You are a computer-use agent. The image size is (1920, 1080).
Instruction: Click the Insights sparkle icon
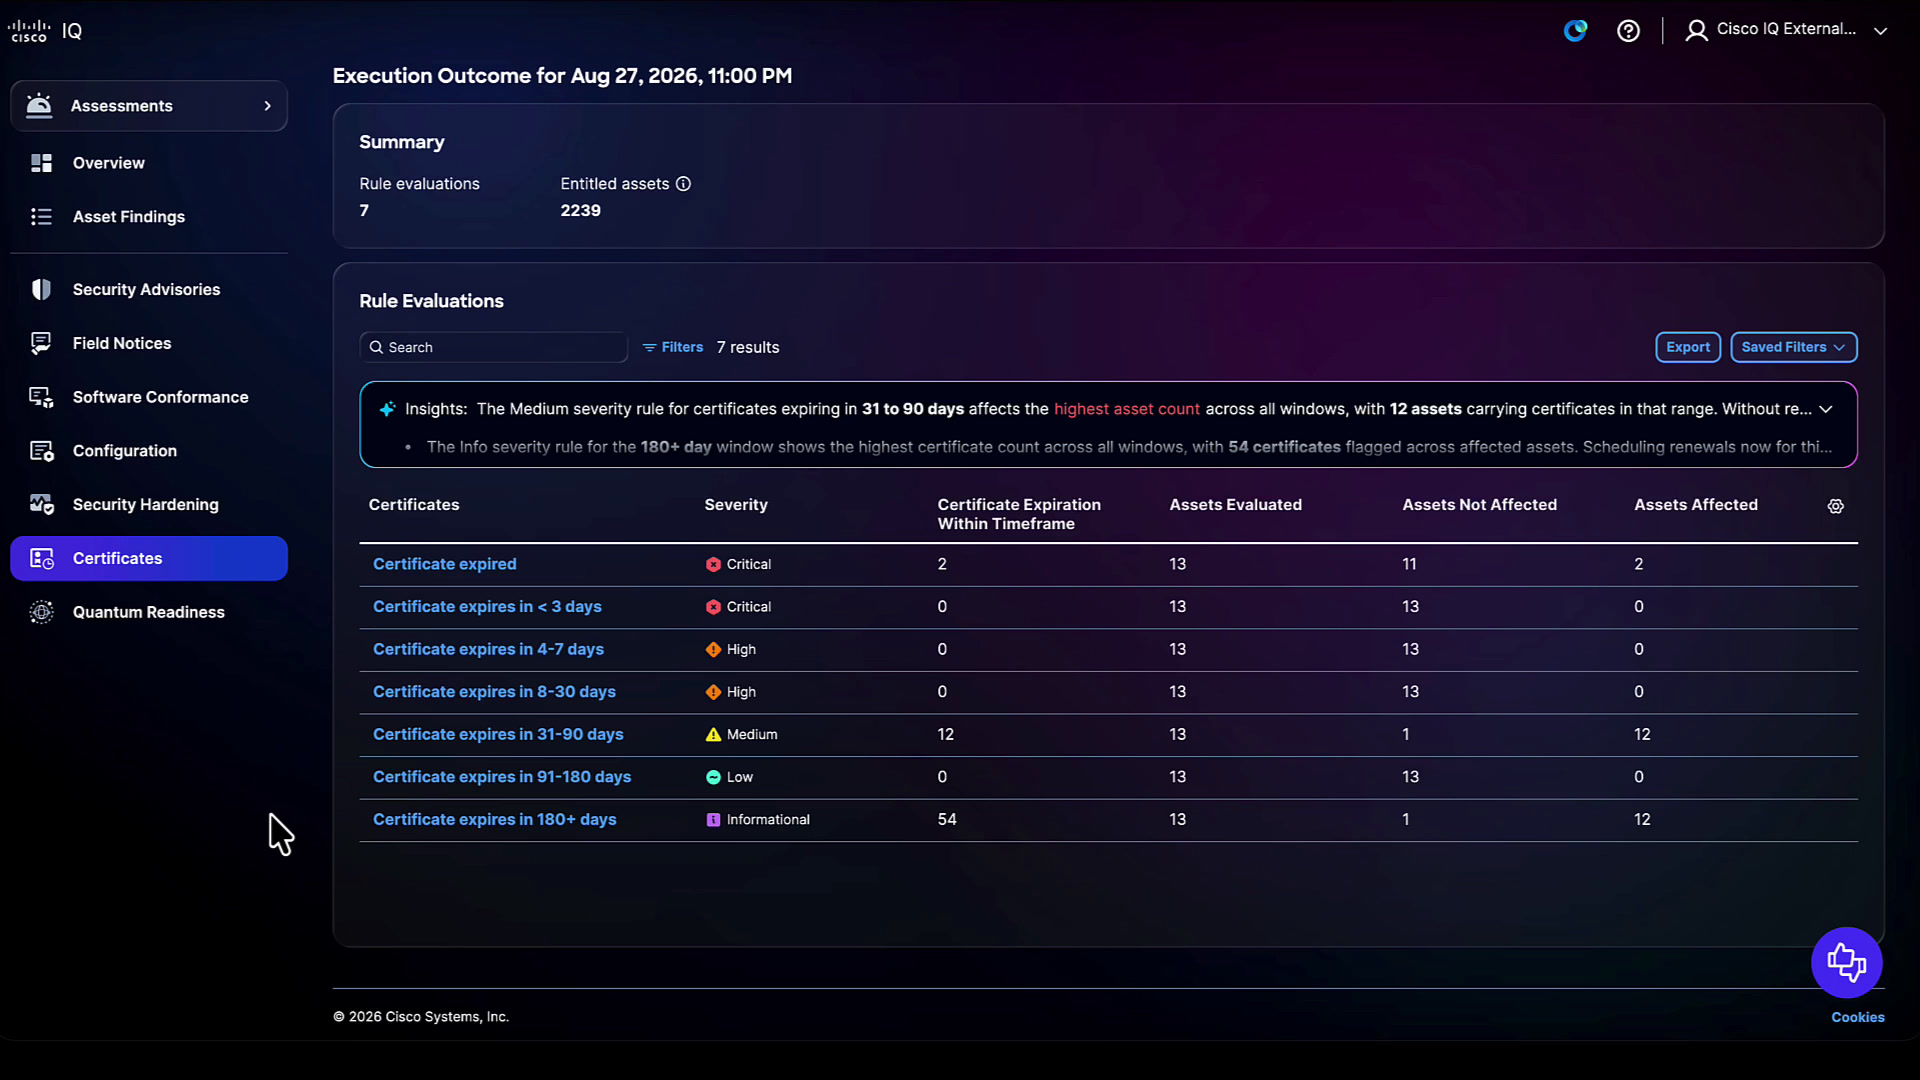tap(387, 409)
